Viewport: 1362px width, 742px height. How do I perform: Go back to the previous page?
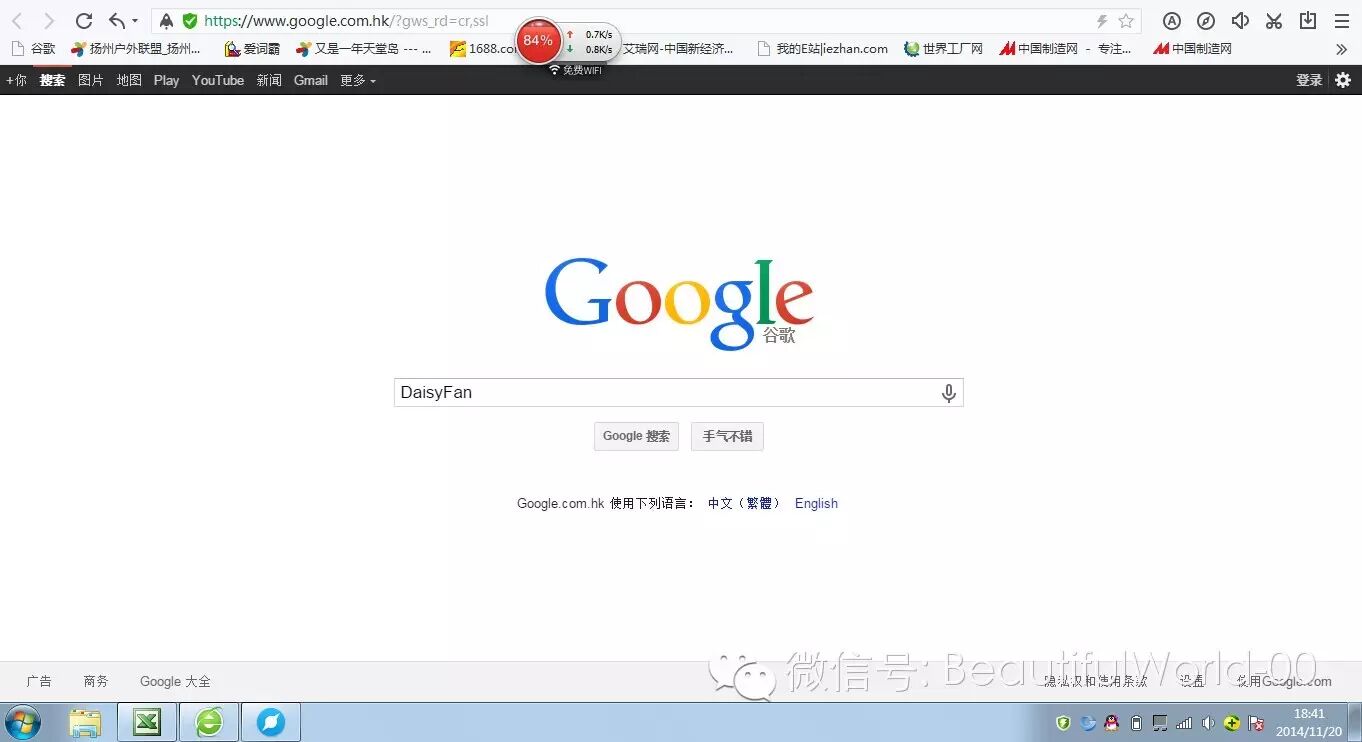[x=17, y=21]
